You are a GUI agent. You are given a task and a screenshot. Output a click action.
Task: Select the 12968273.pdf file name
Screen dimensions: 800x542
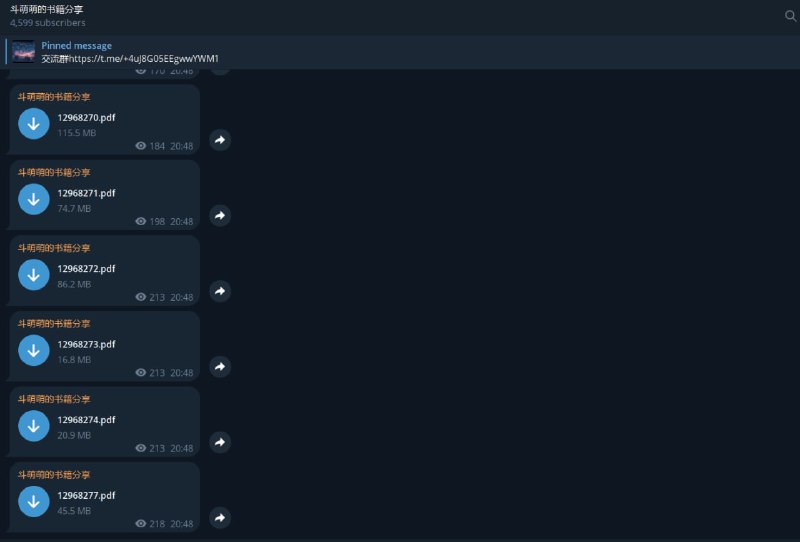(86, 344)
